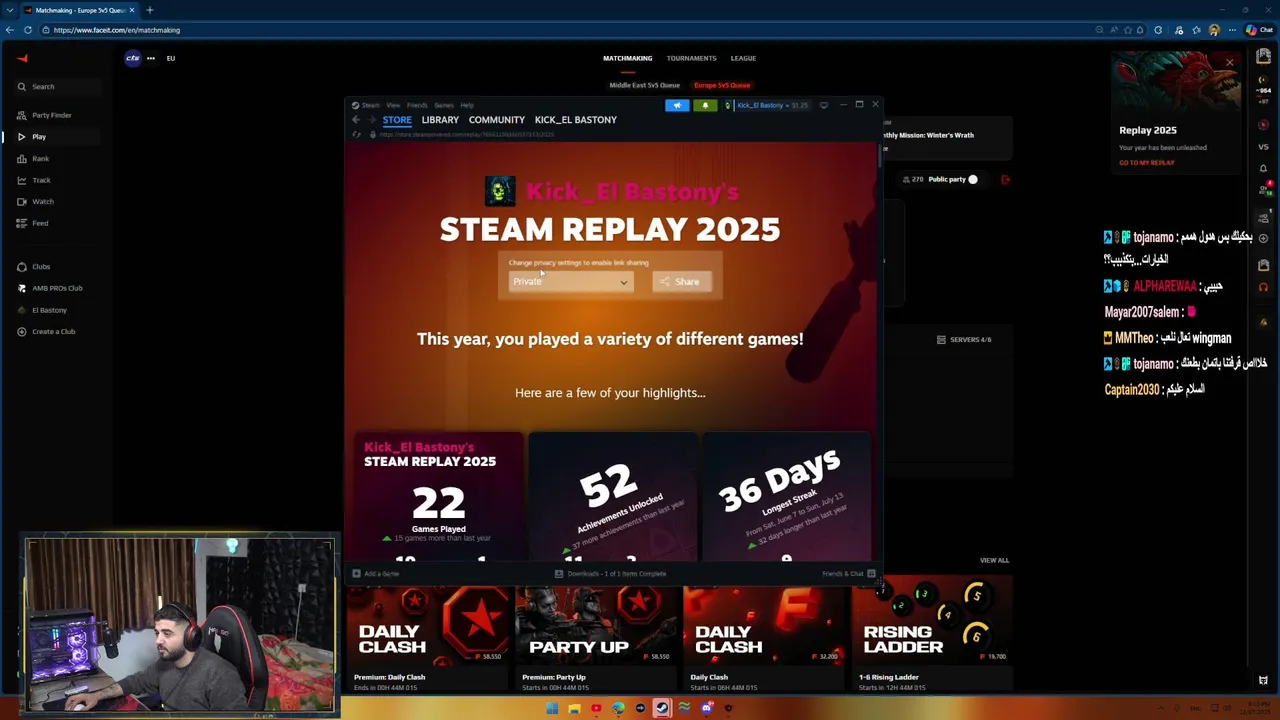Click browser back arrow
The width and height of the screenshot is (1280, 720).
click(10, 30)
